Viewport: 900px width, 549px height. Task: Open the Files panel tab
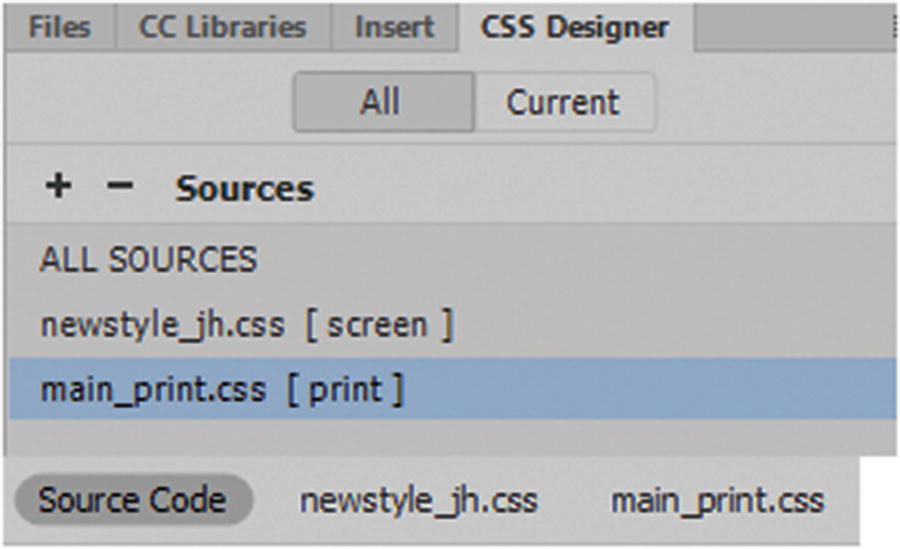click(59, 27)
